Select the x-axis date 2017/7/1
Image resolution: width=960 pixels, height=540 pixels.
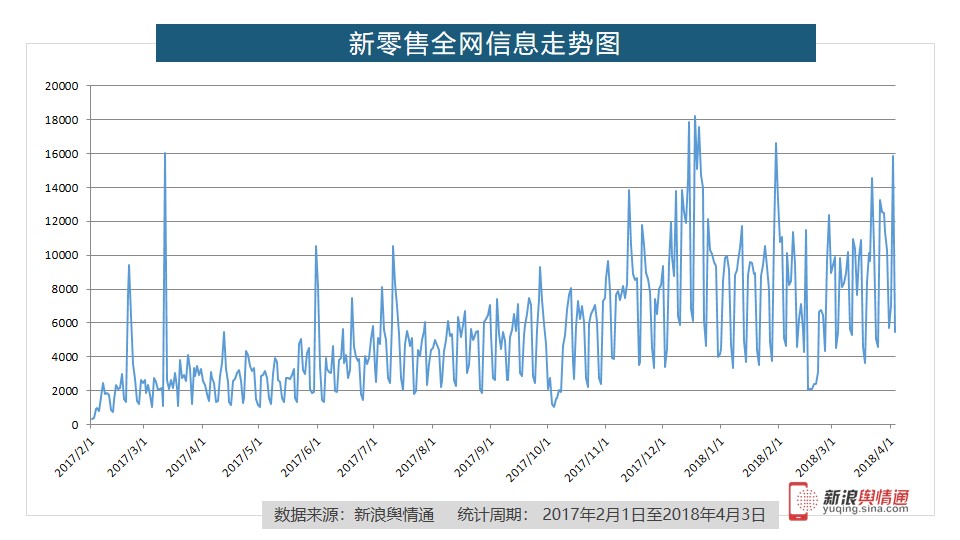356,457
